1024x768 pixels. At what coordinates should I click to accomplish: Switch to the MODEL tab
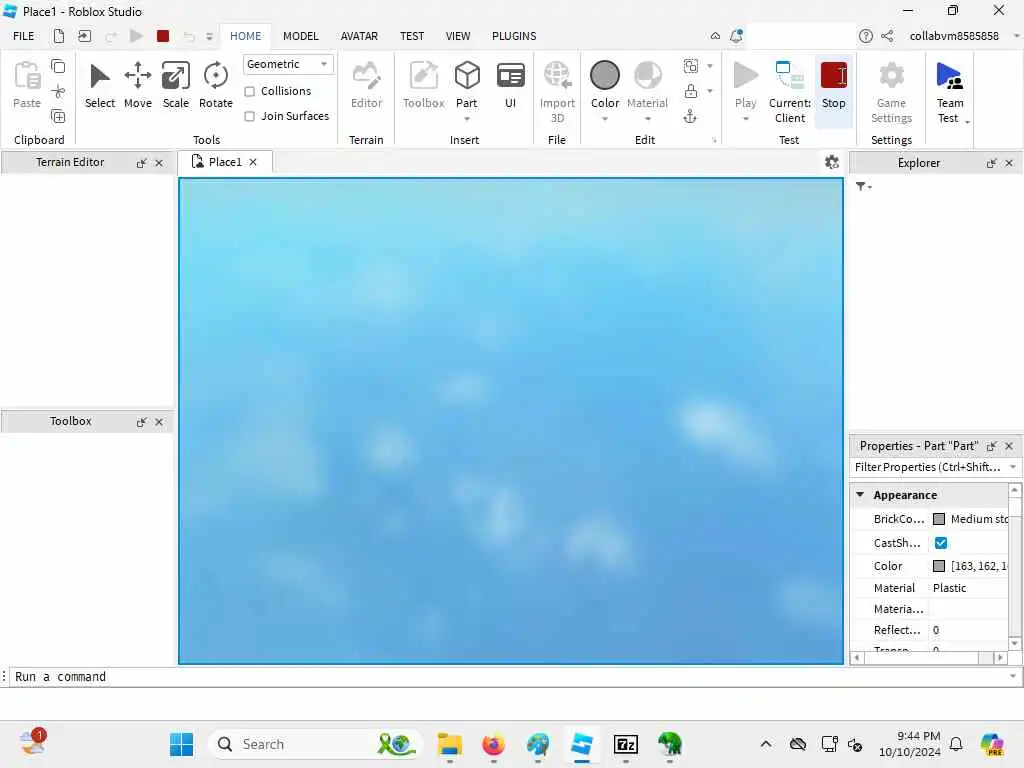coord(300,36)
